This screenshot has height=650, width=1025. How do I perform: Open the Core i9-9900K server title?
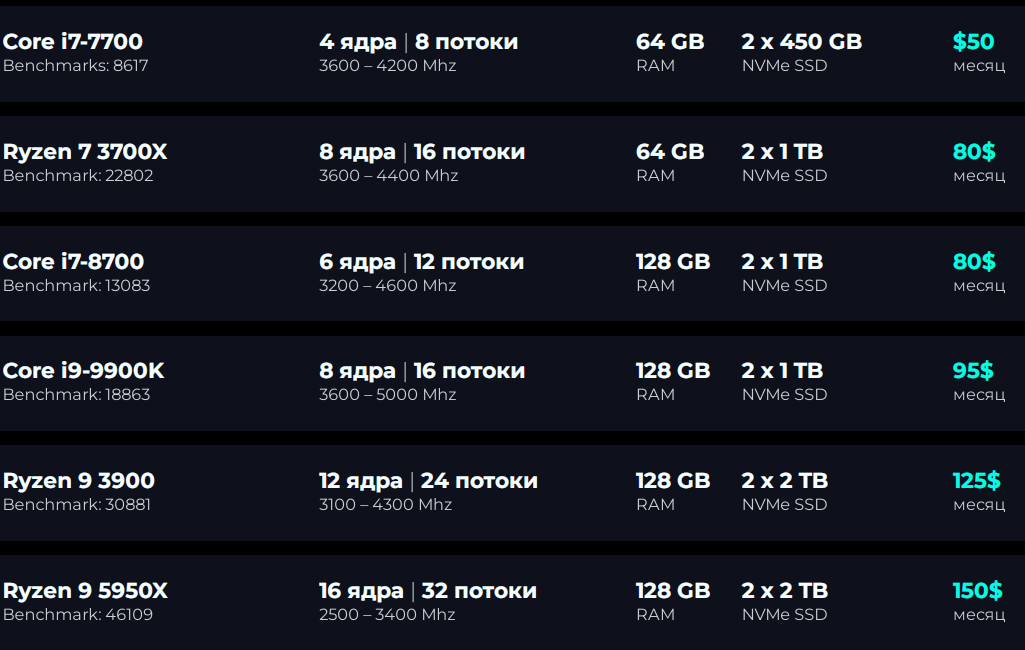click(x=84, y=371)
